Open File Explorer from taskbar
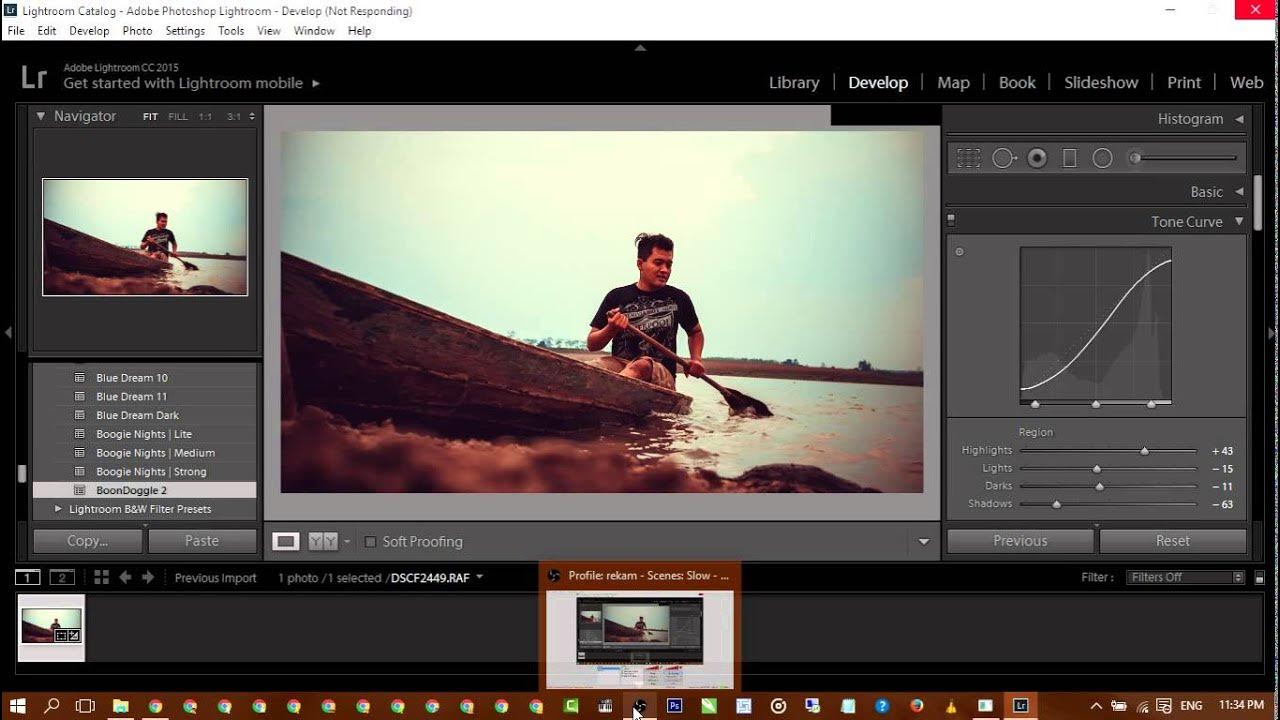The height and width of the screenshot is (720, 1280). pyautogui.click(x=120, y=706)
